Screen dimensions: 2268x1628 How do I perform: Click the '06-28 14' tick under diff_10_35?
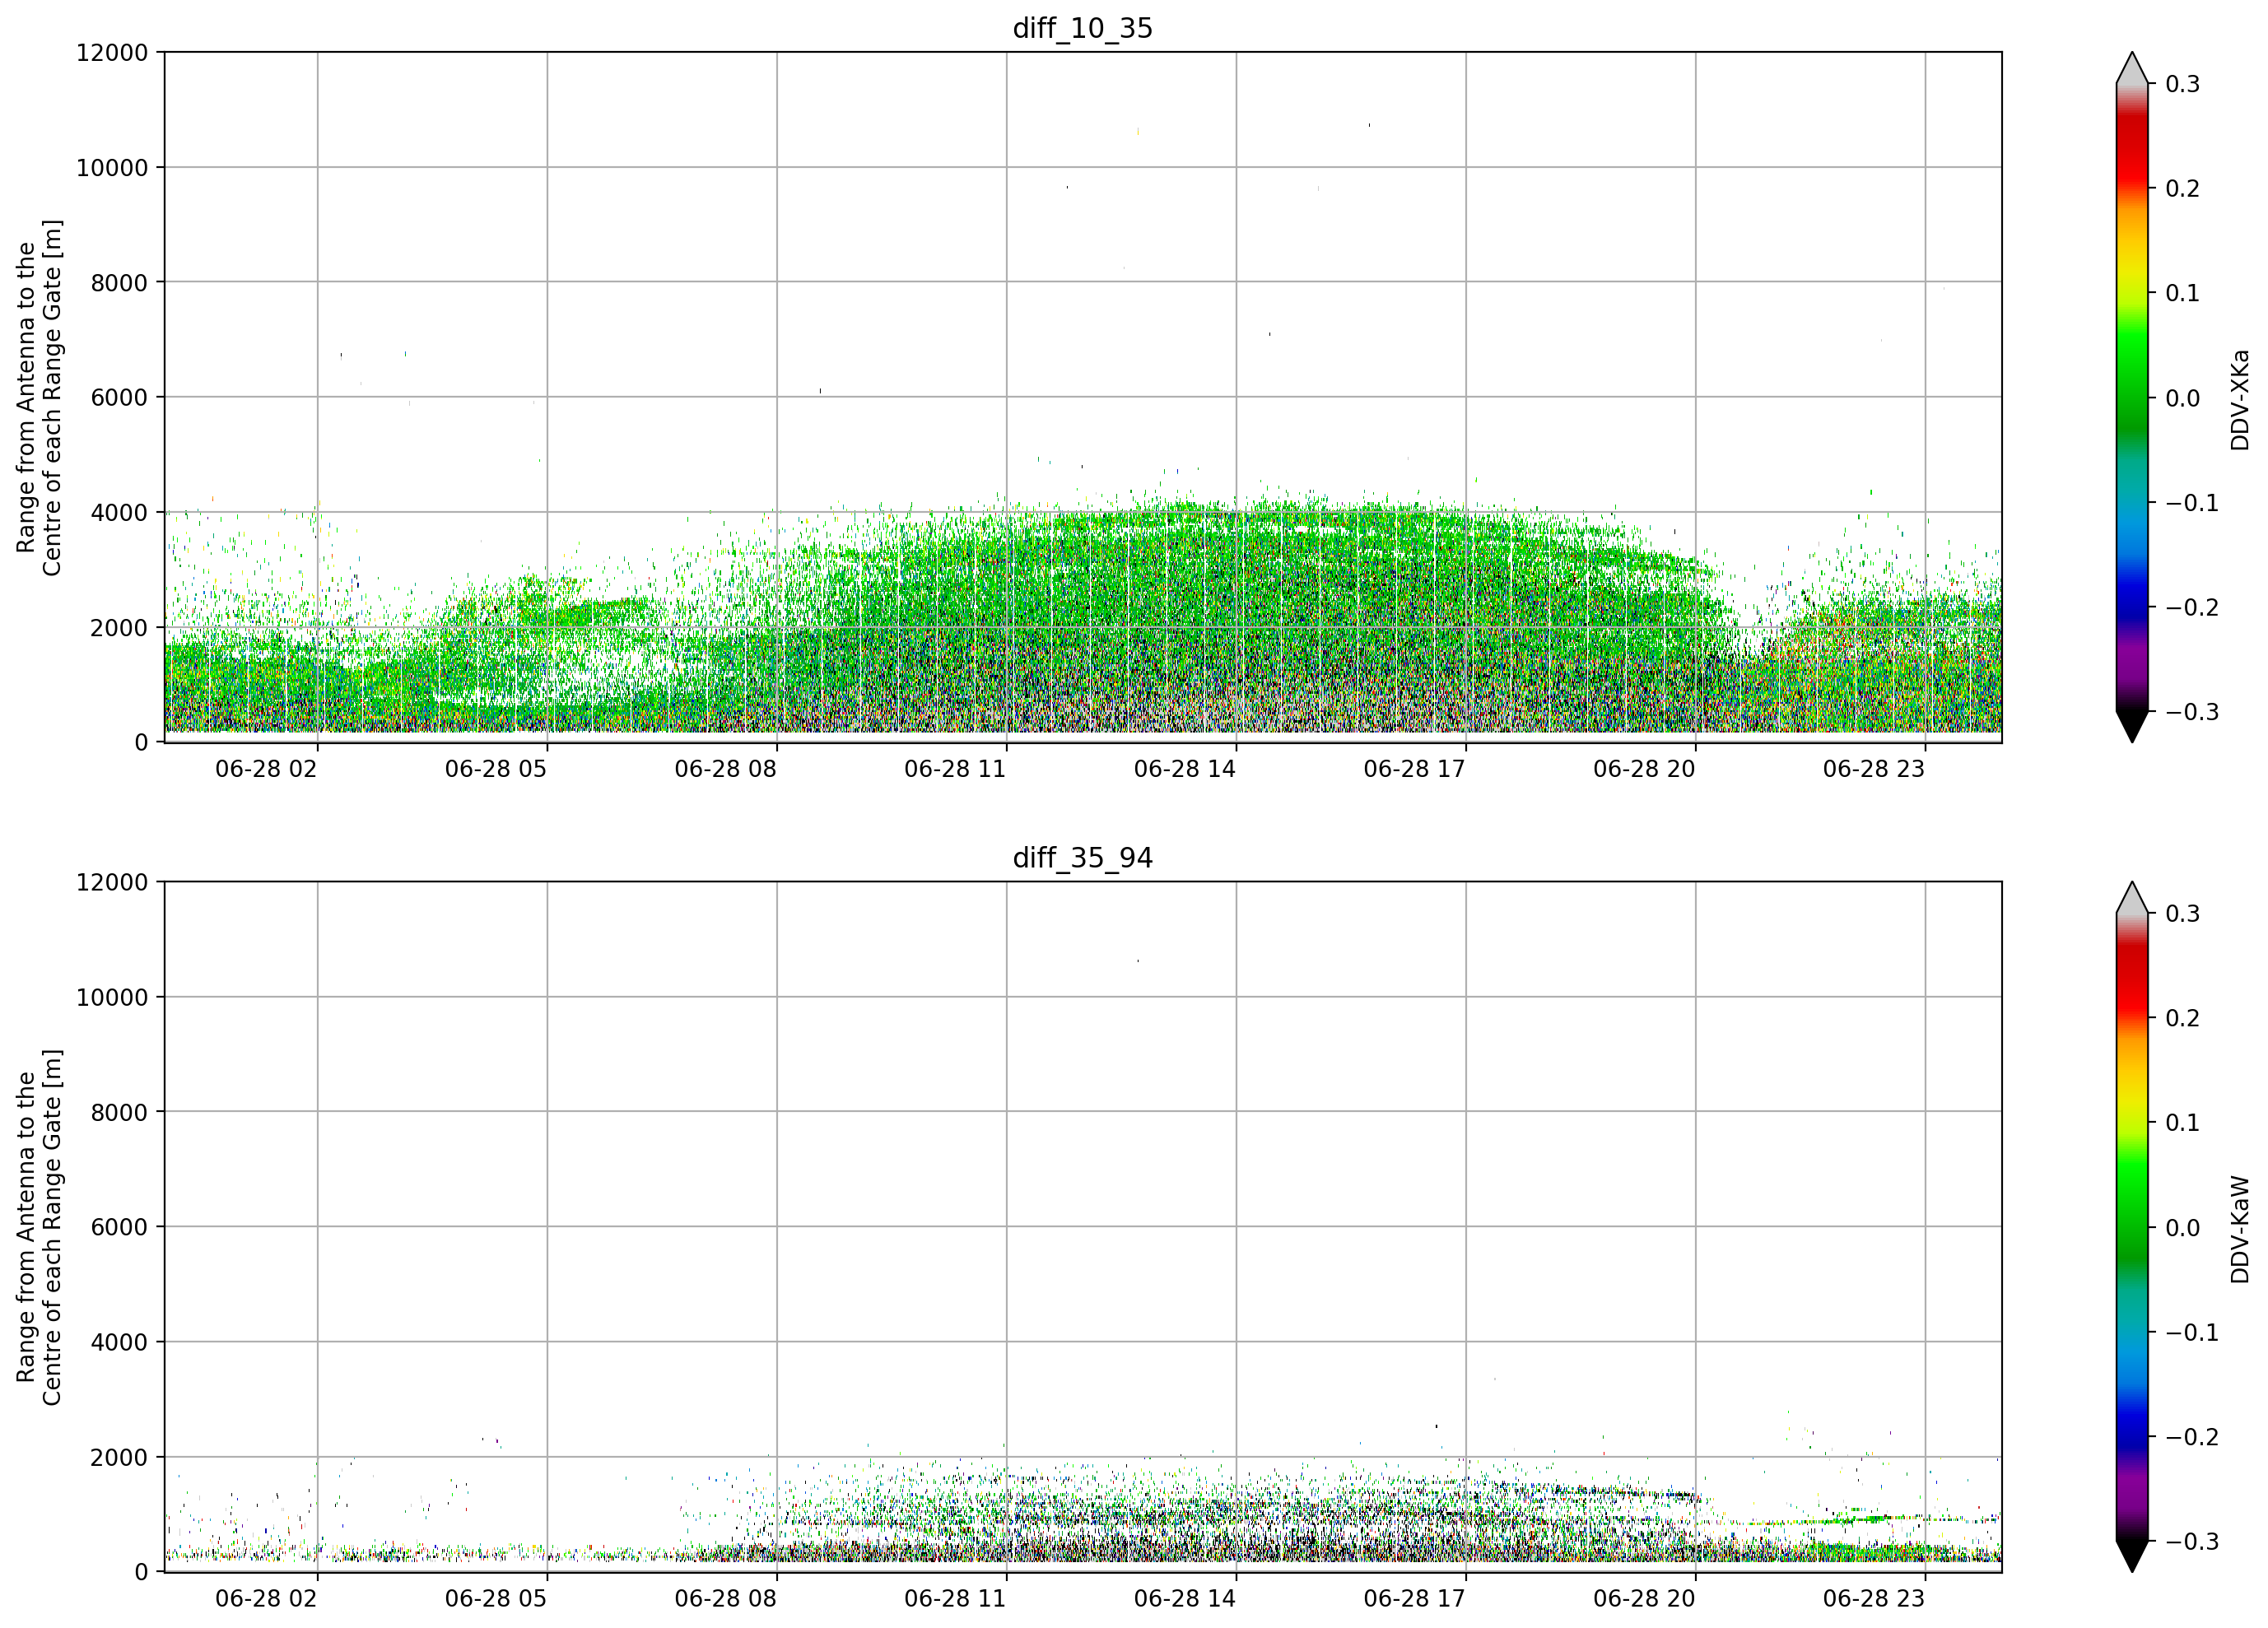tap(1185, 769)
